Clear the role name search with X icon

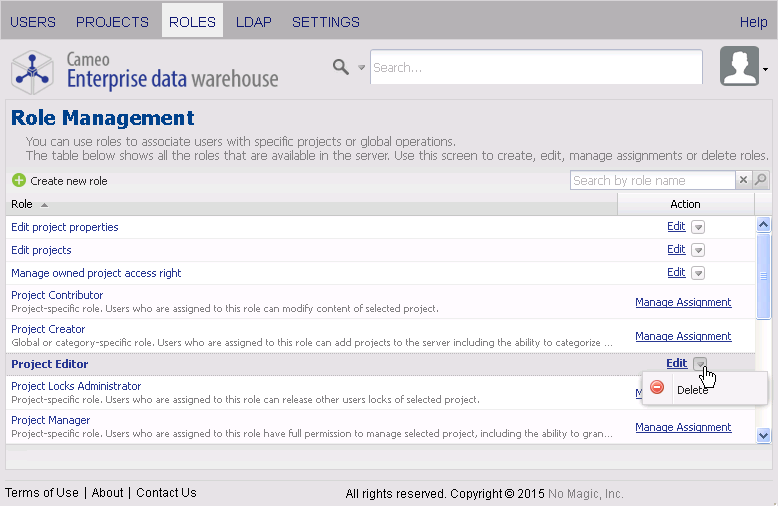point(743,180)
